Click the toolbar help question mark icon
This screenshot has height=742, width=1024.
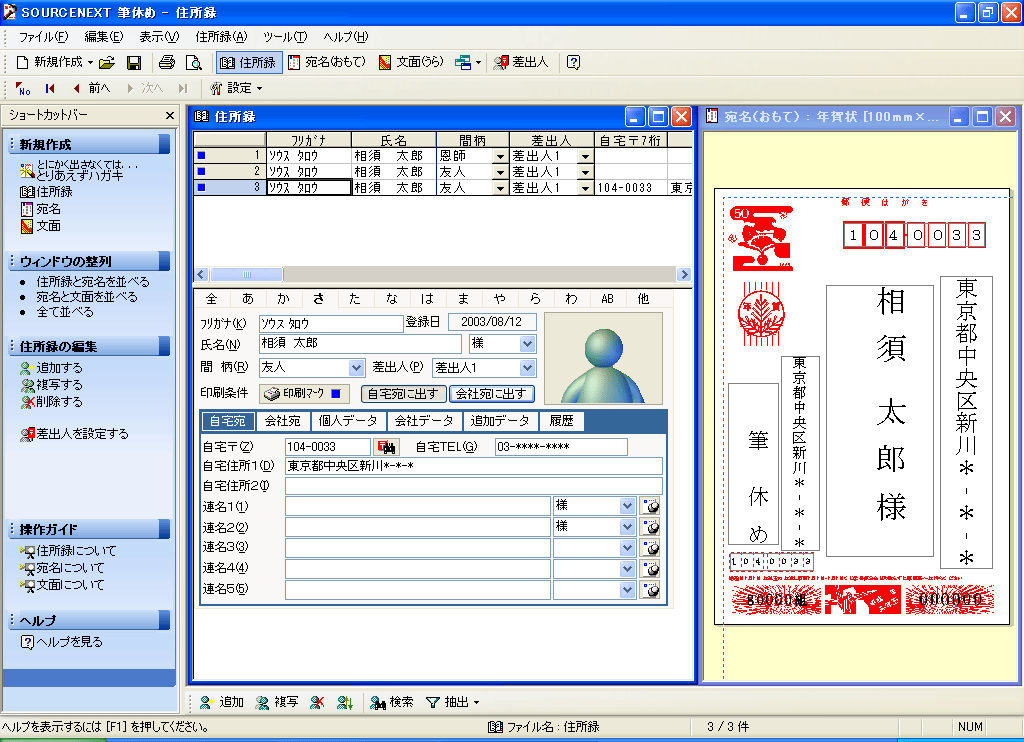[573, 63]
